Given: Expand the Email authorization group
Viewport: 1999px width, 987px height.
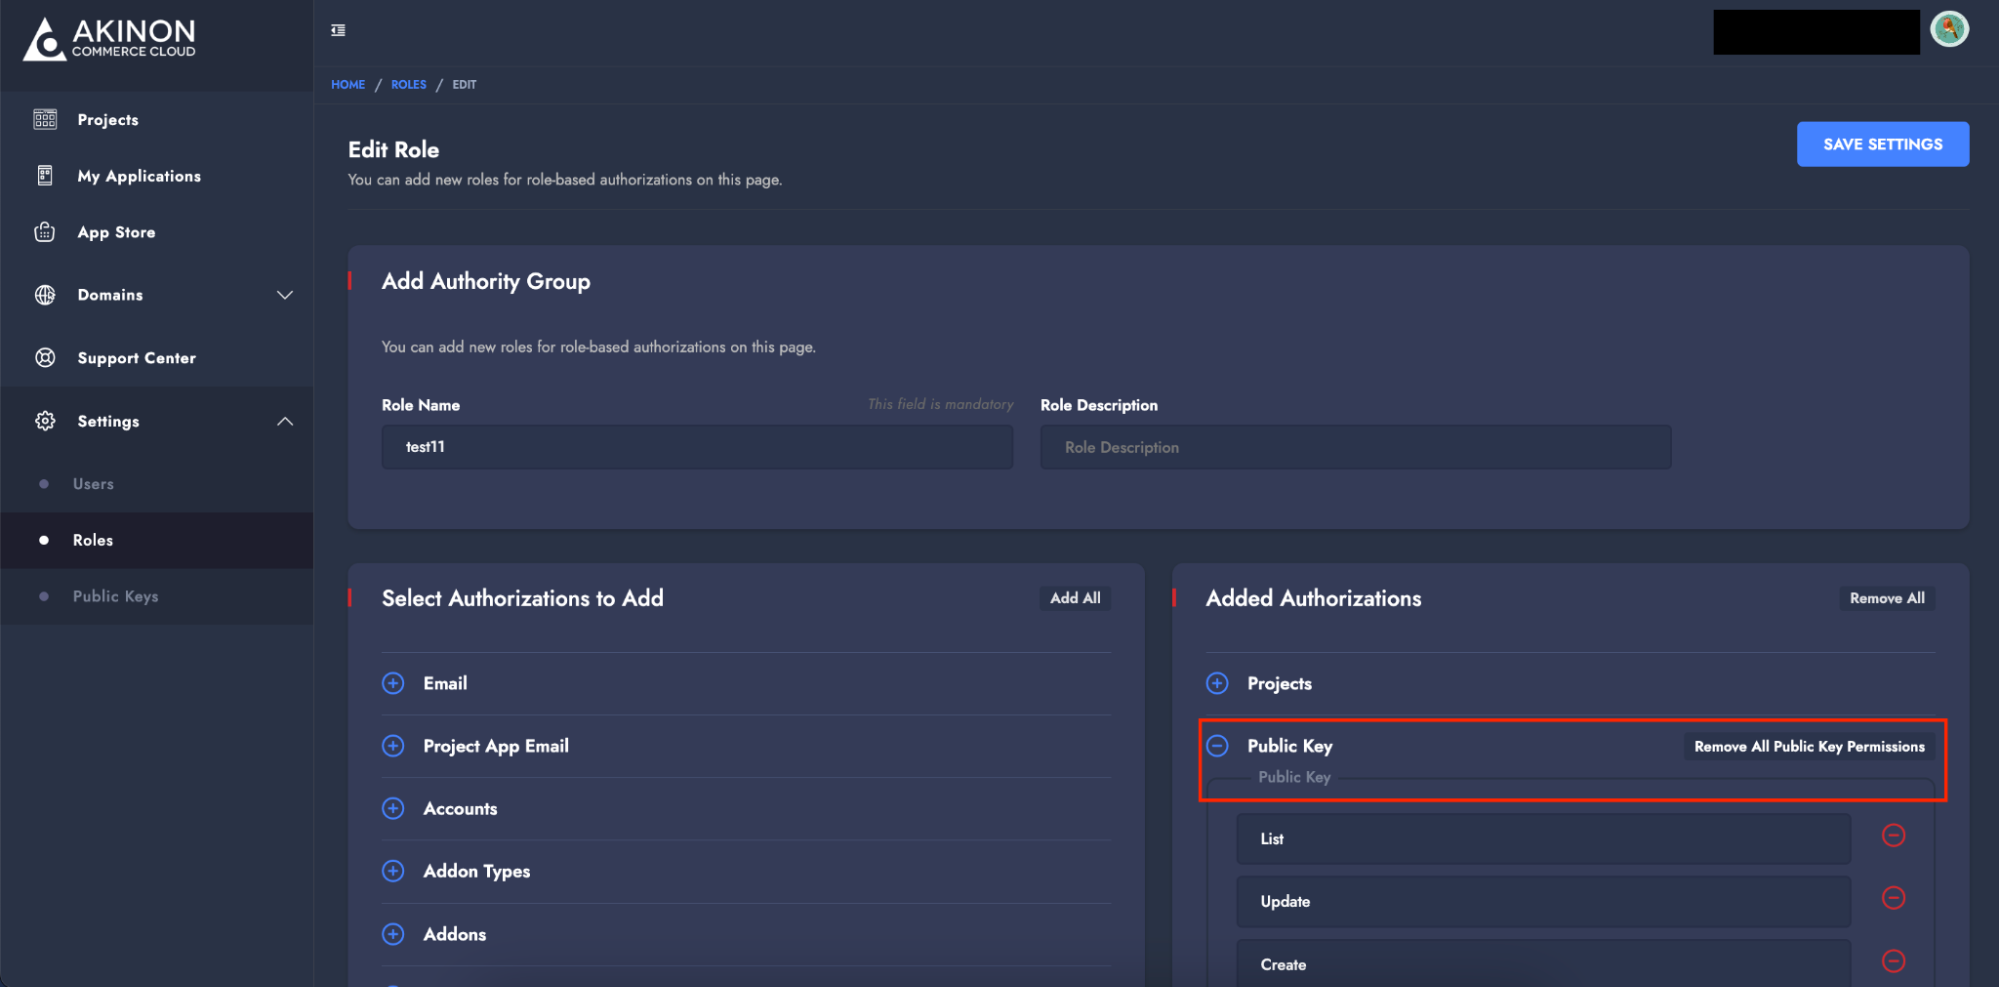Looking at the screenshot, I should click(393, 683).
